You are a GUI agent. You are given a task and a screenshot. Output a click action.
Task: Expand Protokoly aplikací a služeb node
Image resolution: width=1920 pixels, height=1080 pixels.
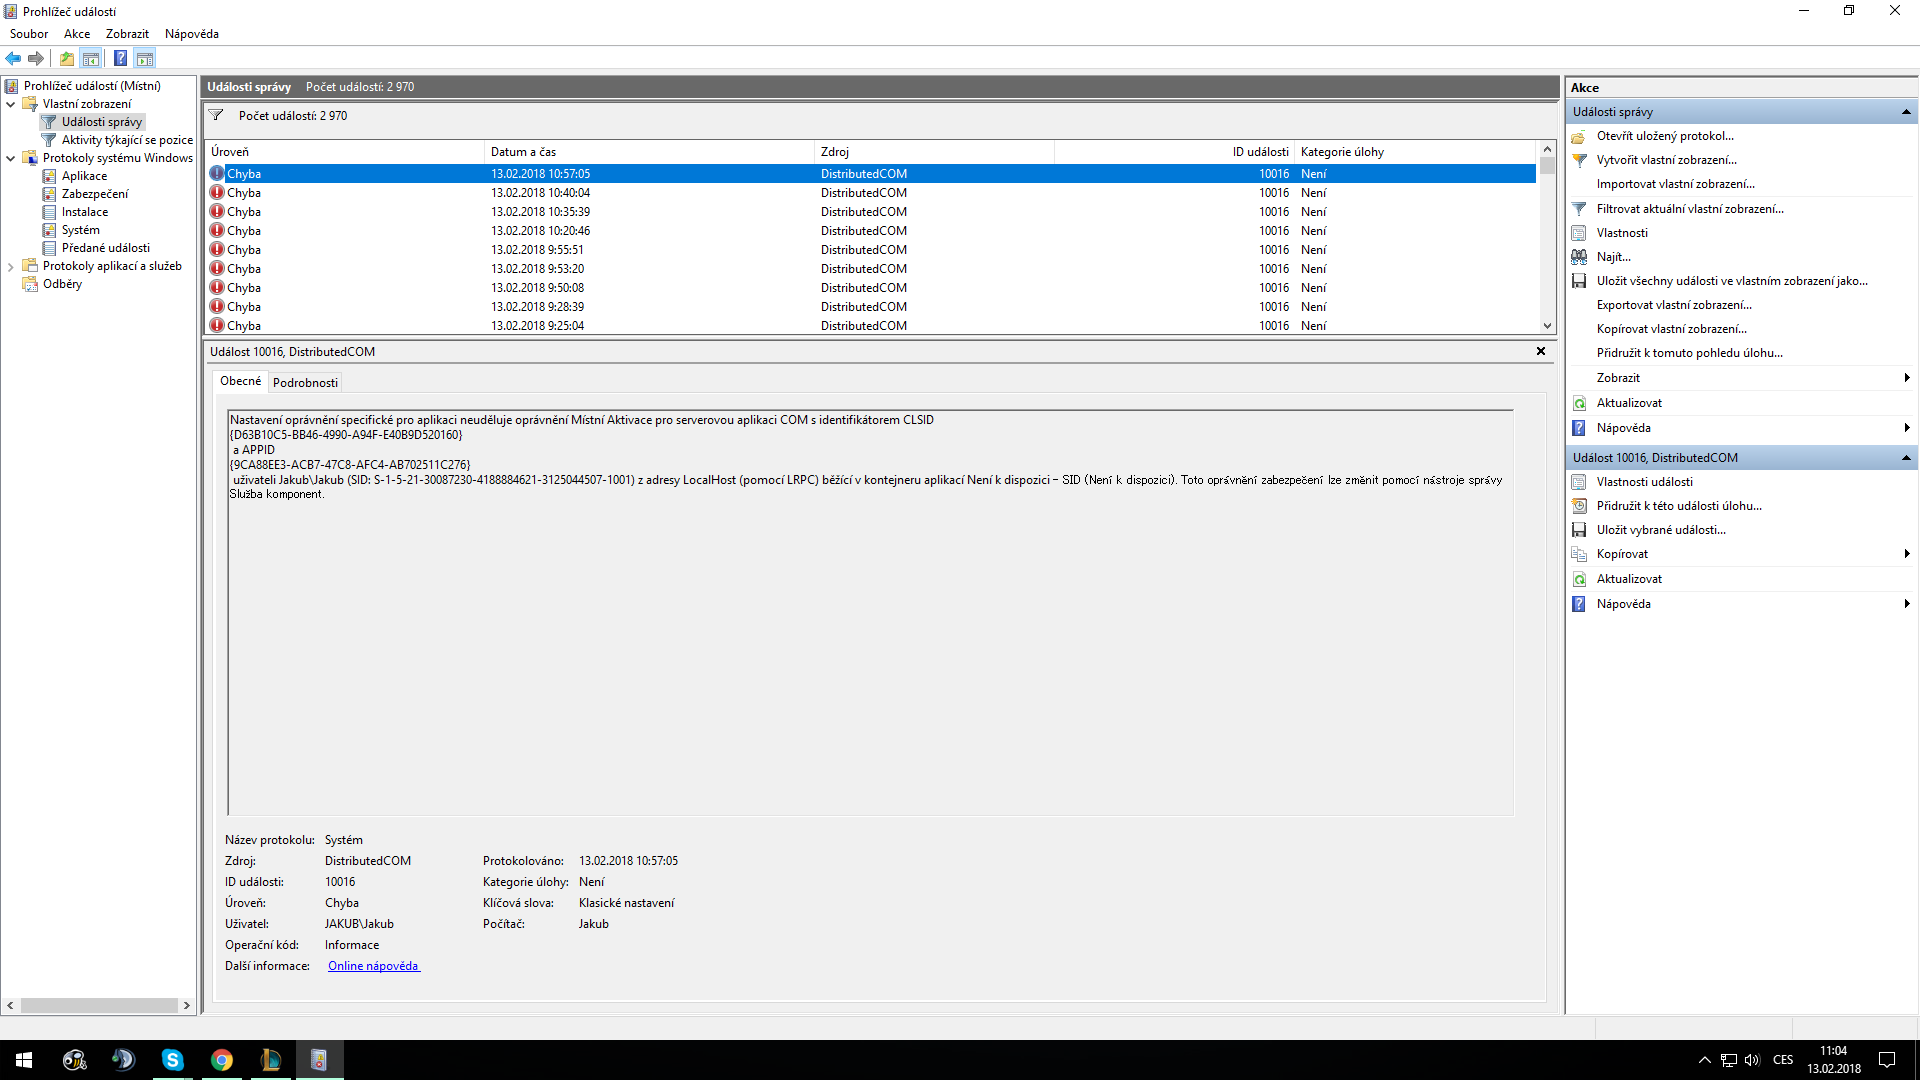(11, 266)
